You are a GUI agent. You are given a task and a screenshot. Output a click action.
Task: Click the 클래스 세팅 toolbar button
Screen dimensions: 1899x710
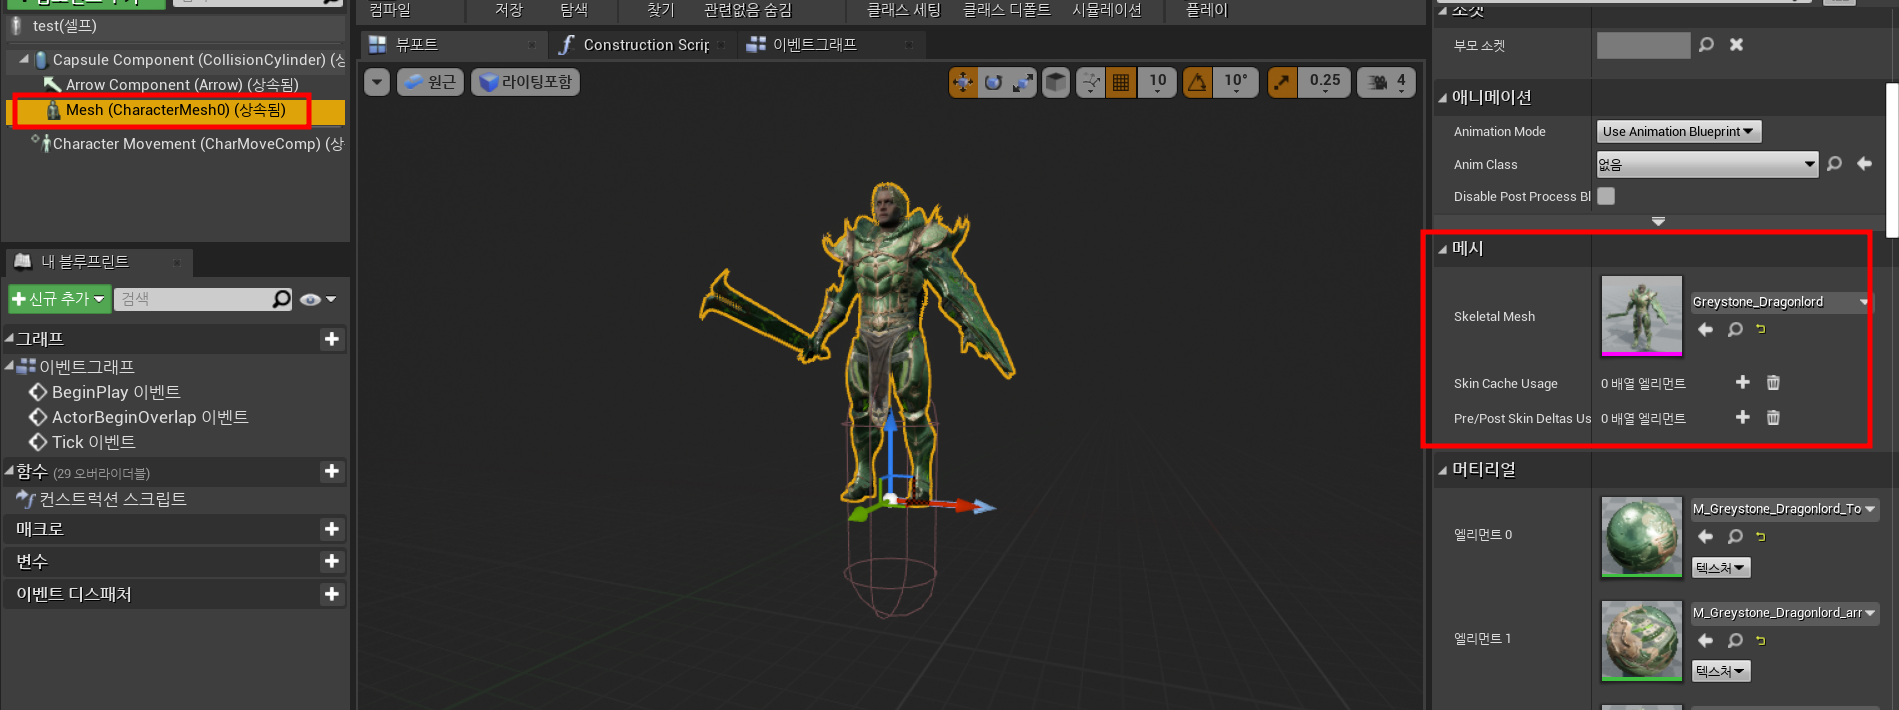(x=903, y=11)
